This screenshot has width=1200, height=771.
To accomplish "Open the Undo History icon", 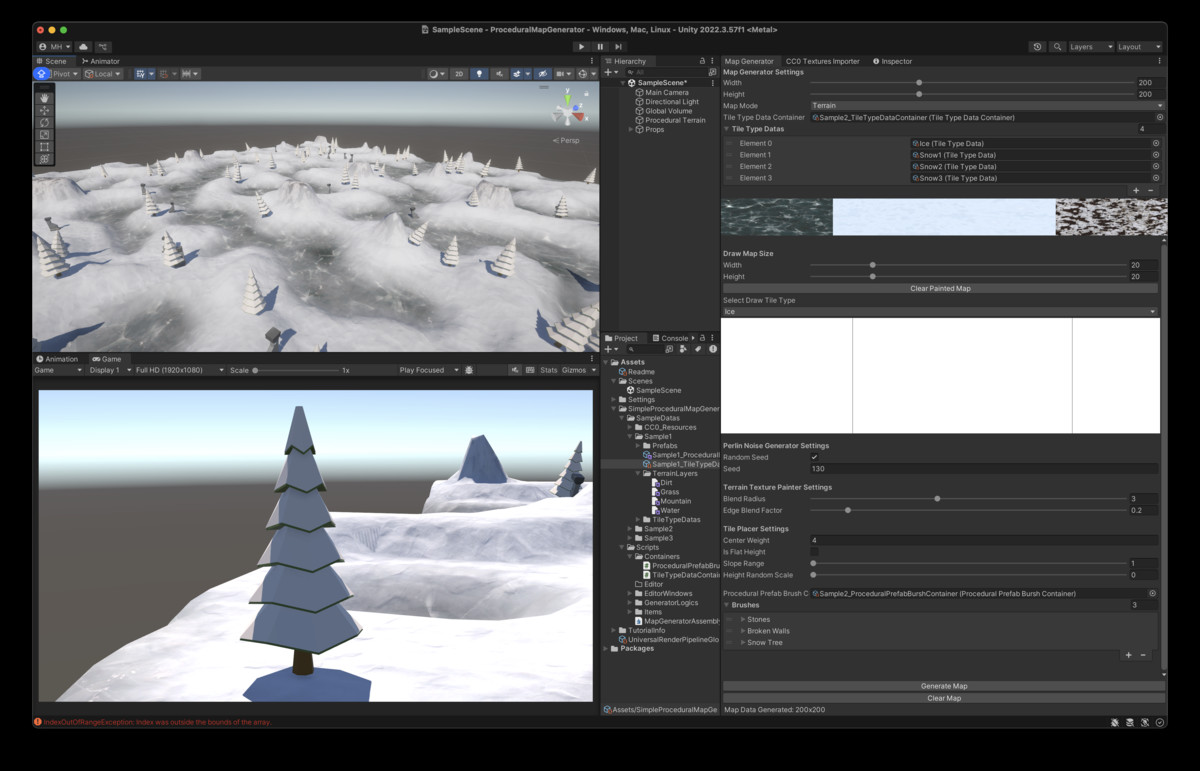I will click(x=1037, y=47).
